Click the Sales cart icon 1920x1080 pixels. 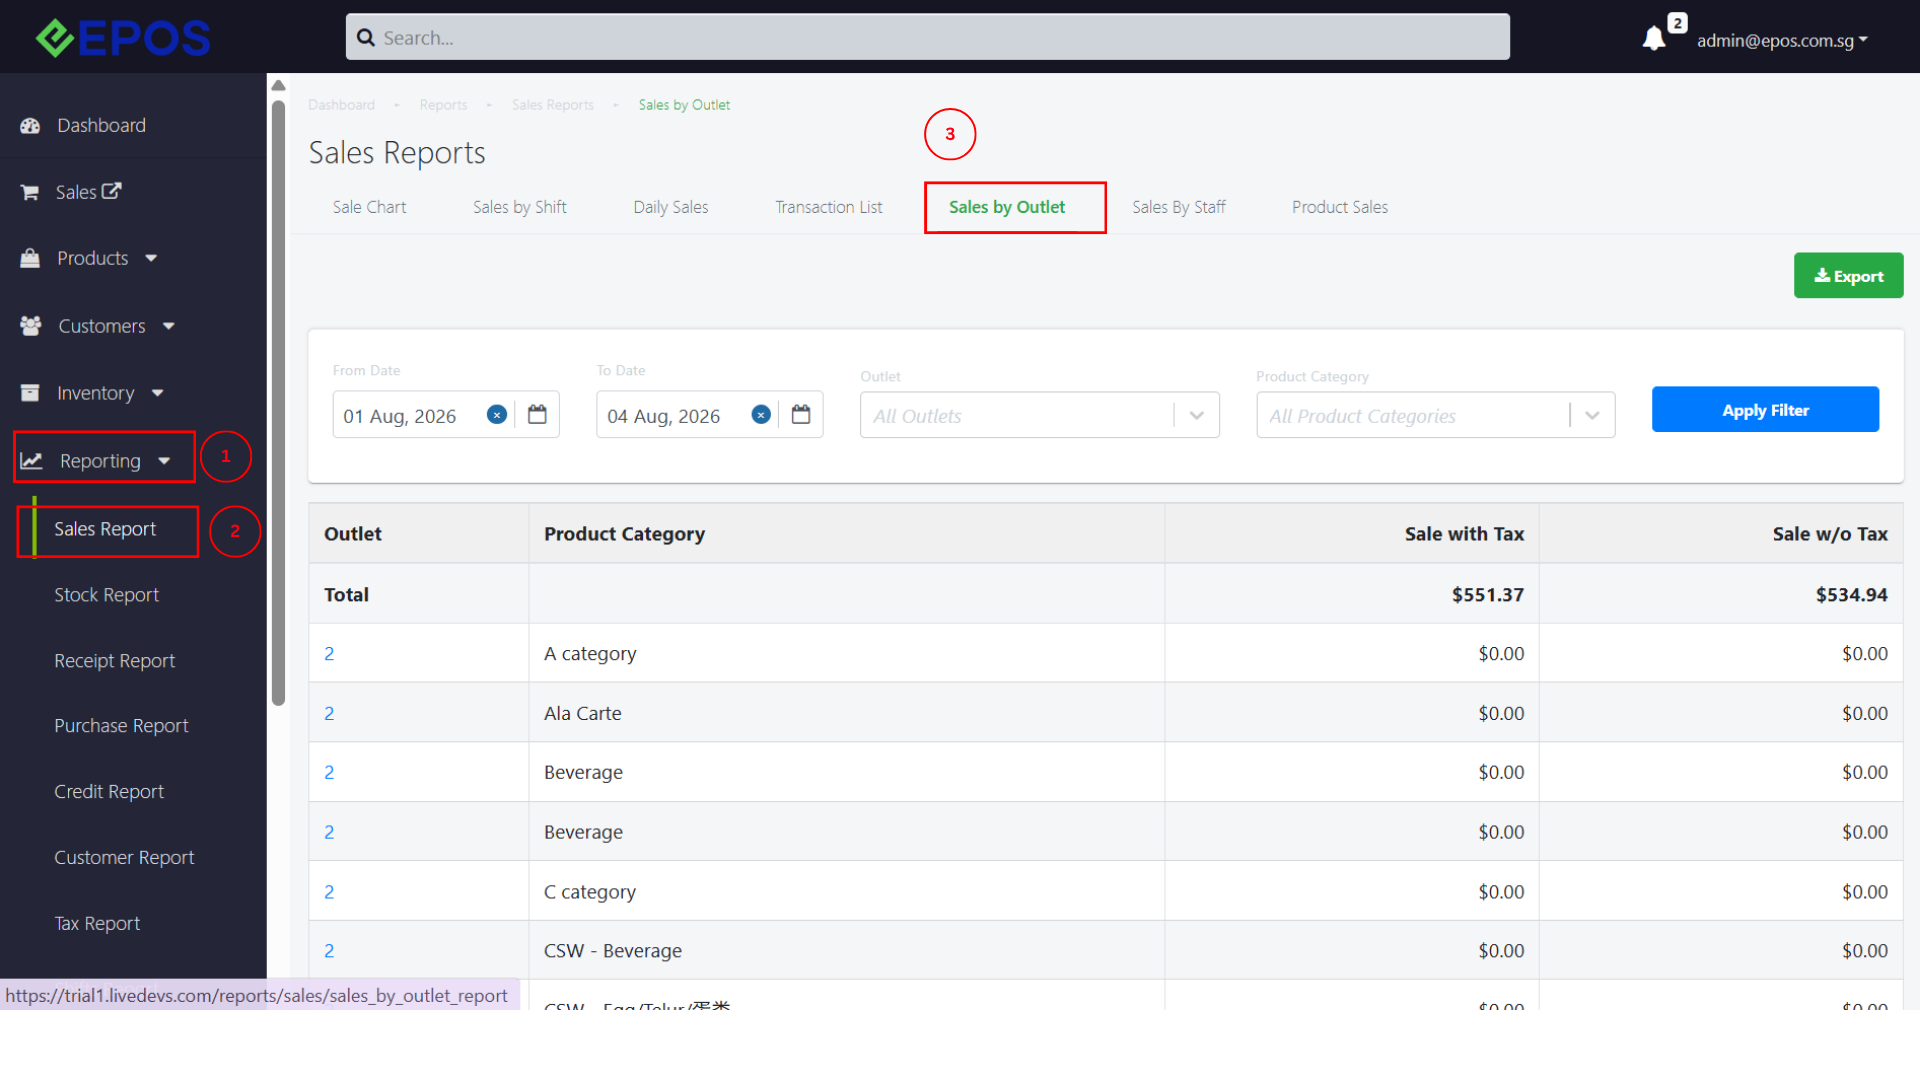[x=30, y=192]
